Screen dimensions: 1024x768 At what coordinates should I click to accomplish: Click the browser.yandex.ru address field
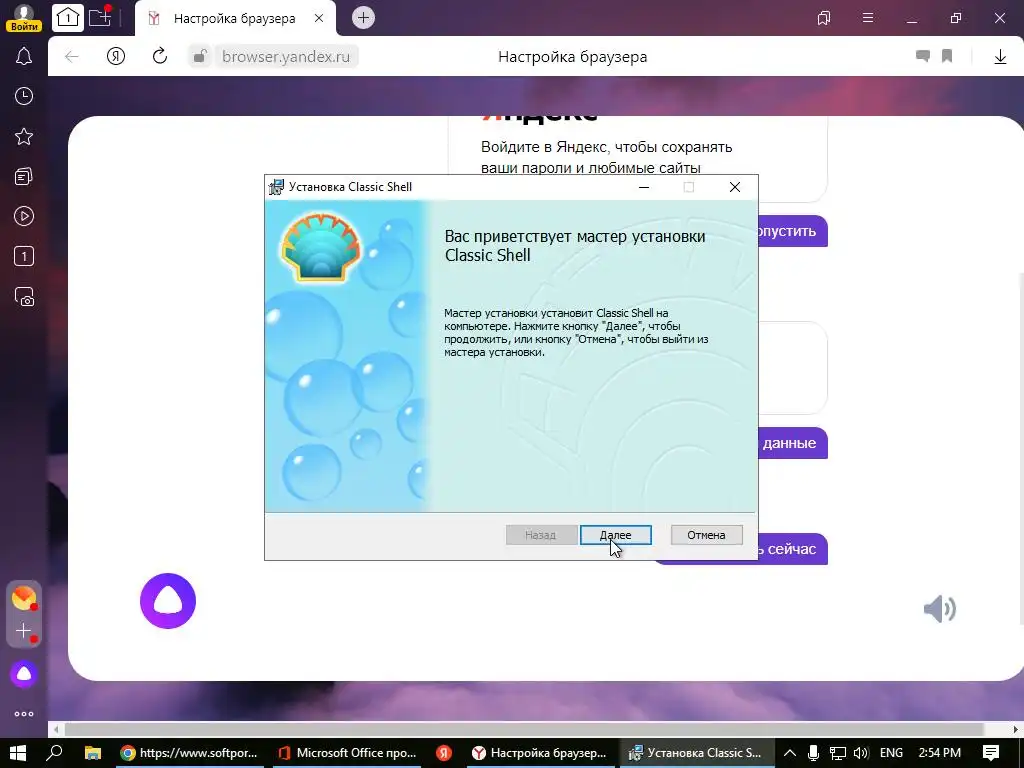(x=285, y=57)
